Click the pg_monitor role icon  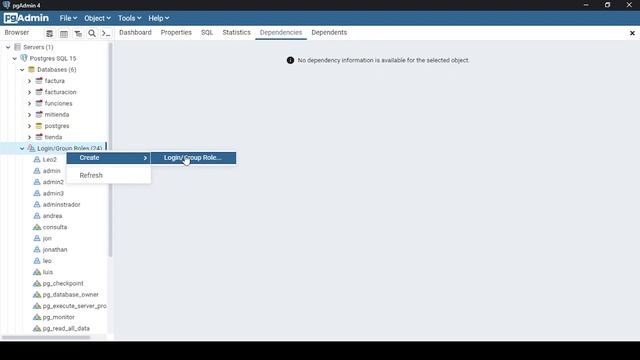click(37, 317)
